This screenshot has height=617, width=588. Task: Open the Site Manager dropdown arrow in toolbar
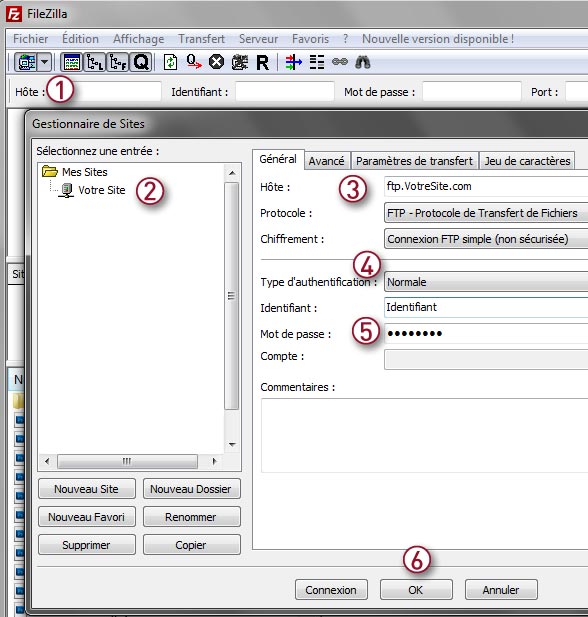point(44,62)
